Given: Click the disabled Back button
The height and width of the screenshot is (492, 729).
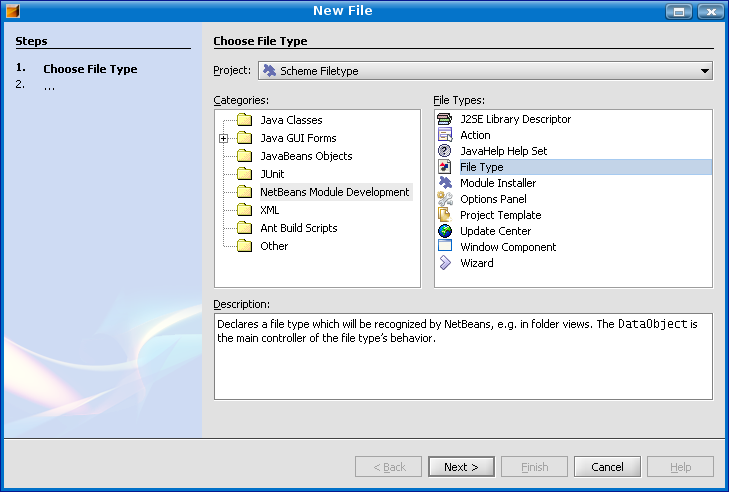Looking at the screenshot, I should pyautogui.click(x=389, y=466).
